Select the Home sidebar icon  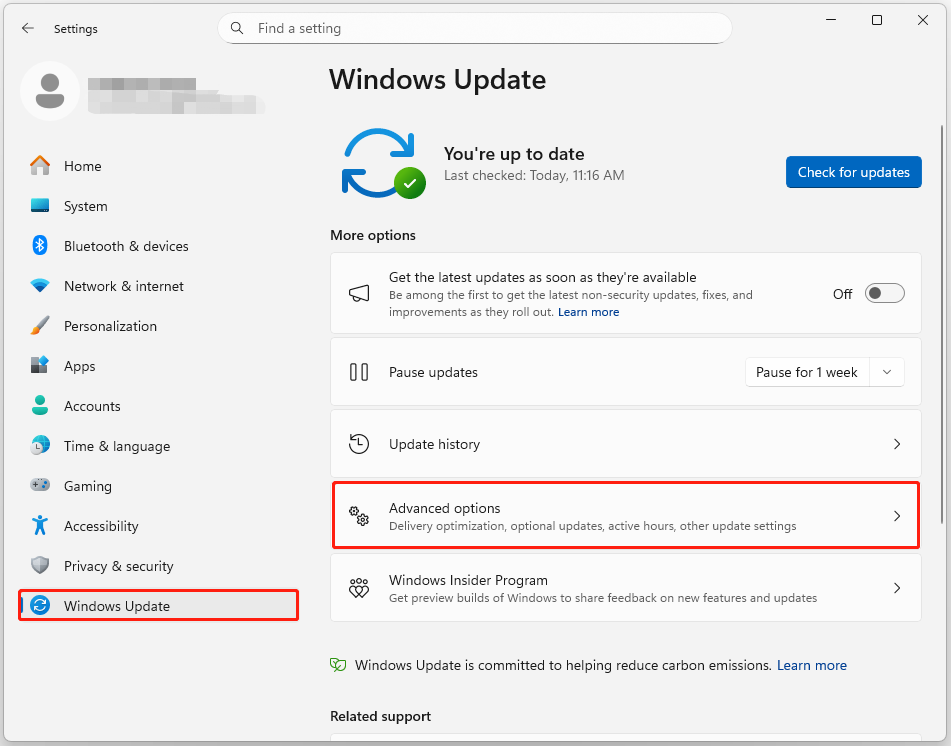pyautogui.click(x=40, y=166)
